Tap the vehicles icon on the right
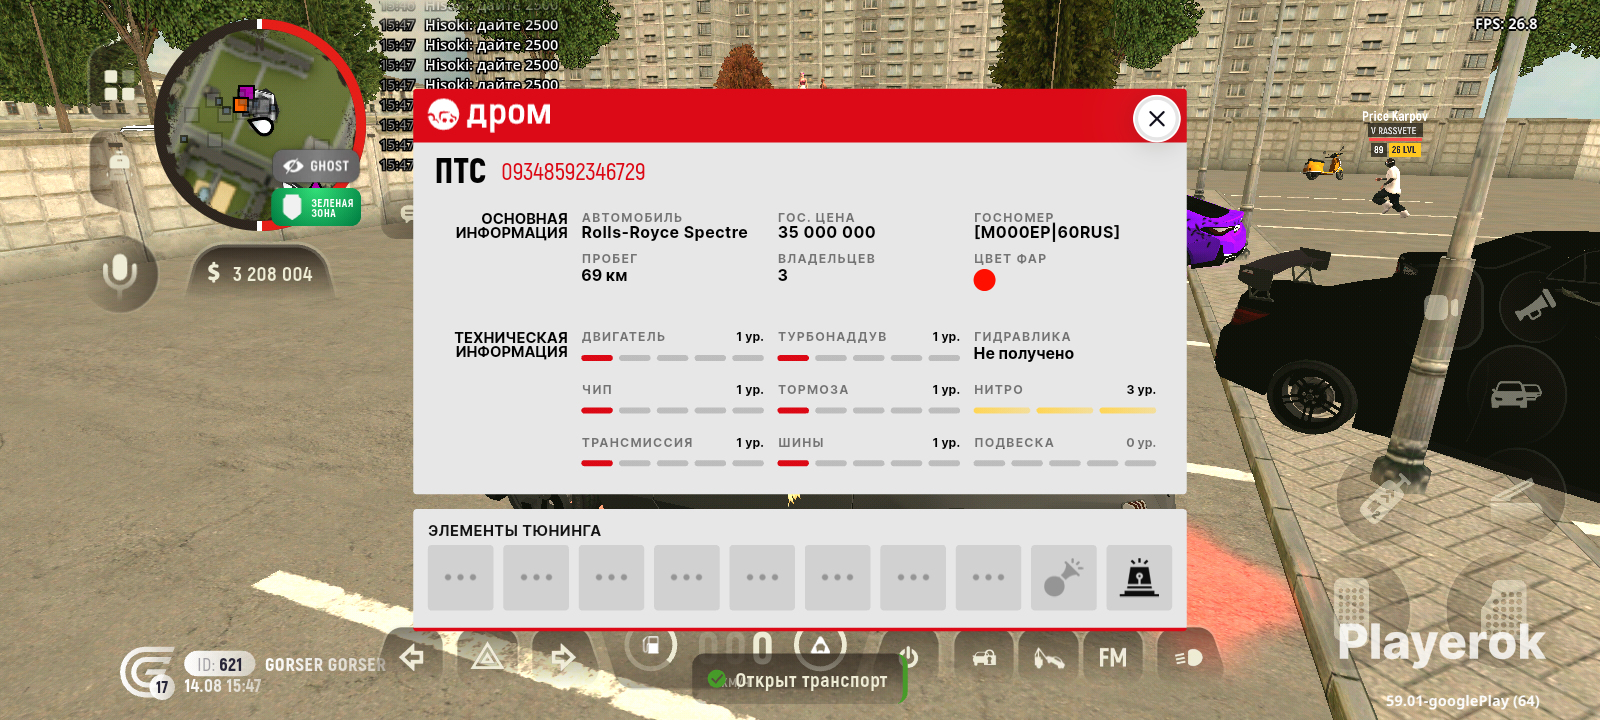 click(x=1515, y=394)
